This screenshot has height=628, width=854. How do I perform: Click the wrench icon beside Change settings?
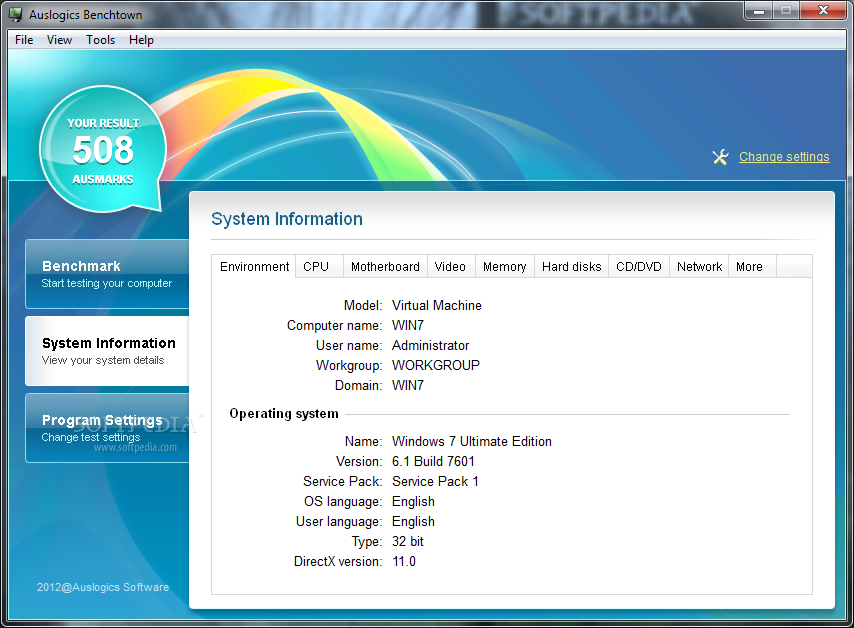[720, 157]
